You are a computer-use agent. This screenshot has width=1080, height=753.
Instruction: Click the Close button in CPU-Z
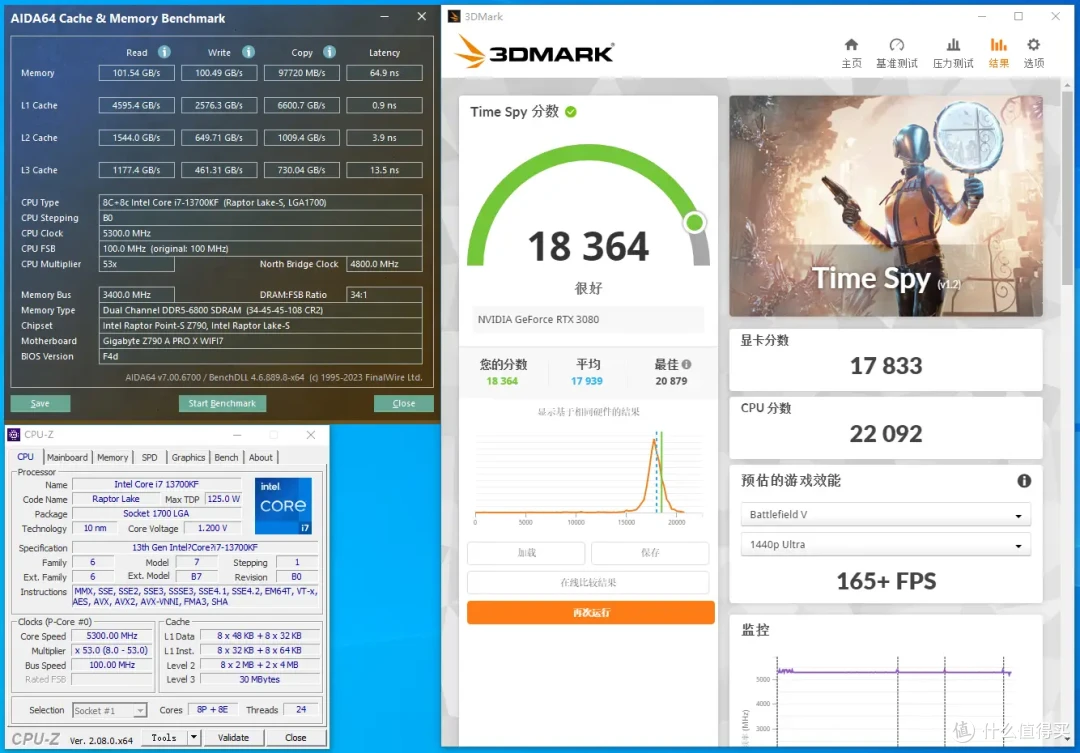click(x=295, y=737)
